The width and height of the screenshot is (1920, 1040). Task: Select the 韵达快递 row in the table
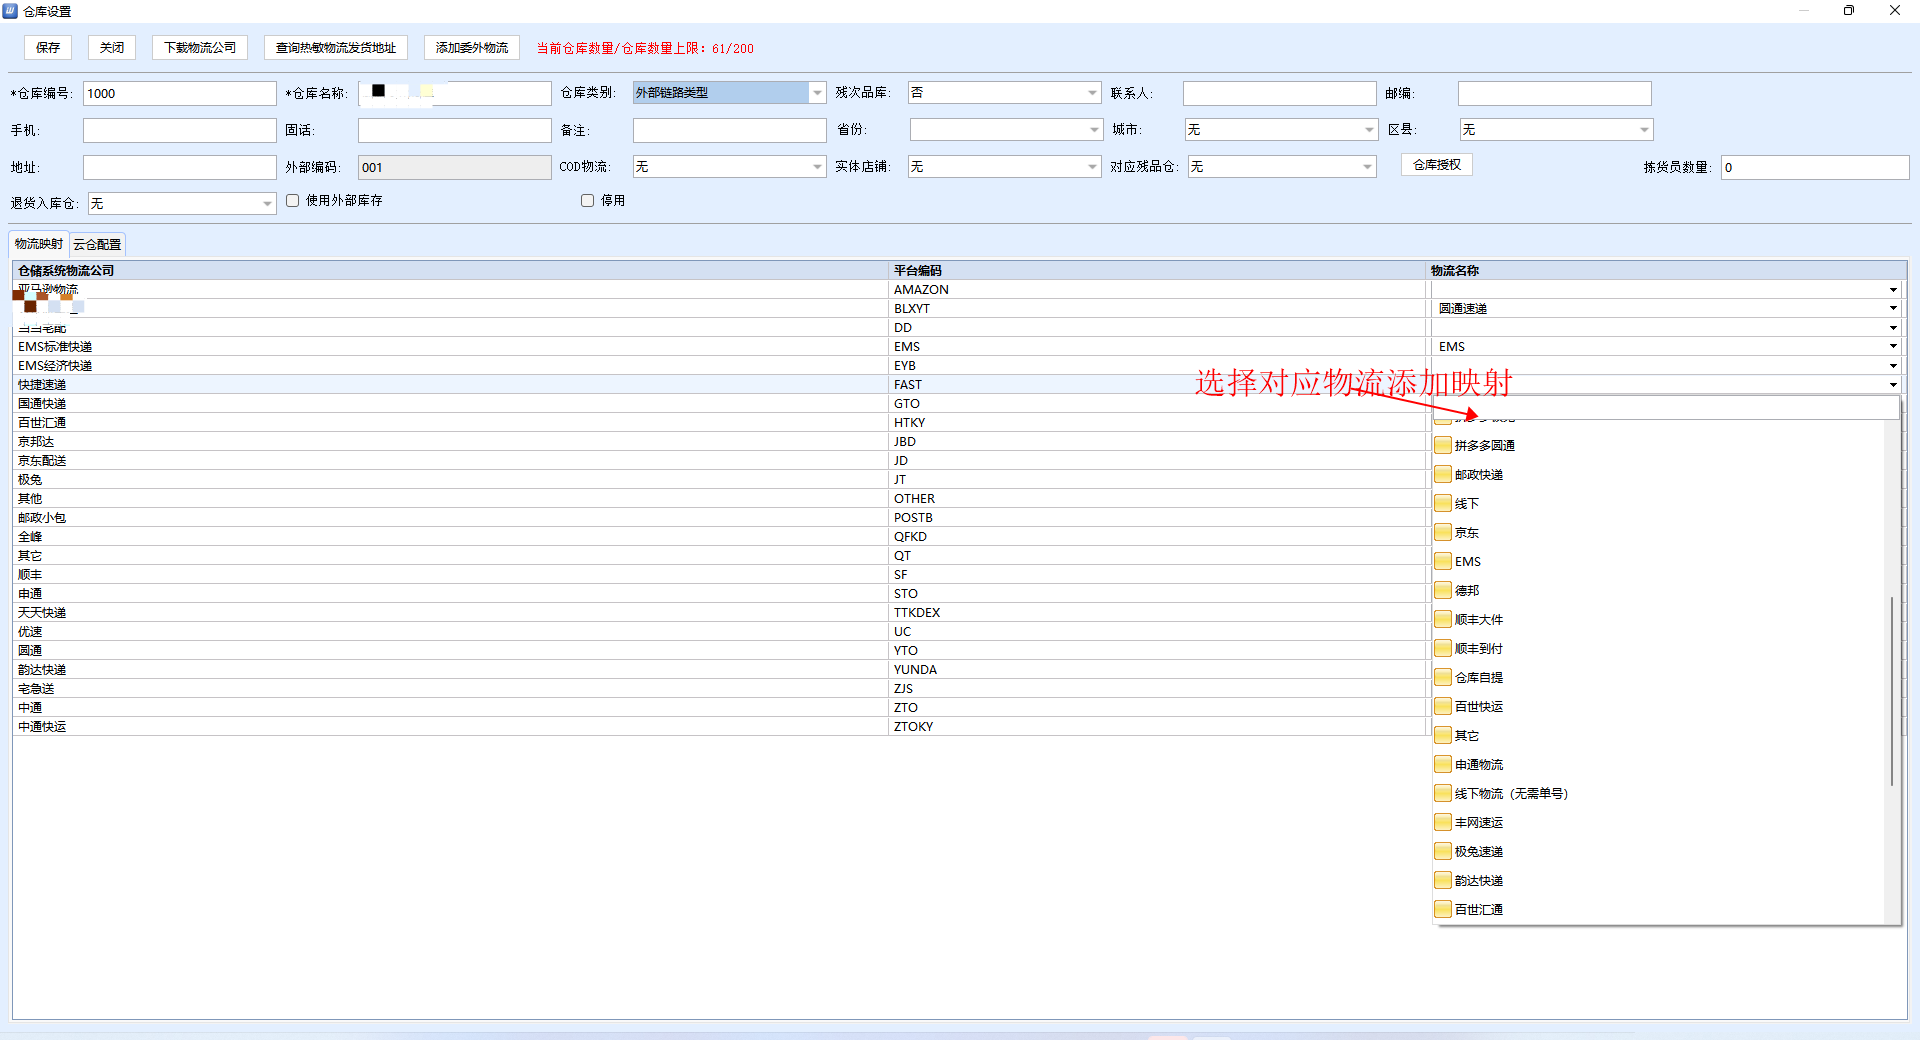(720, 670)
